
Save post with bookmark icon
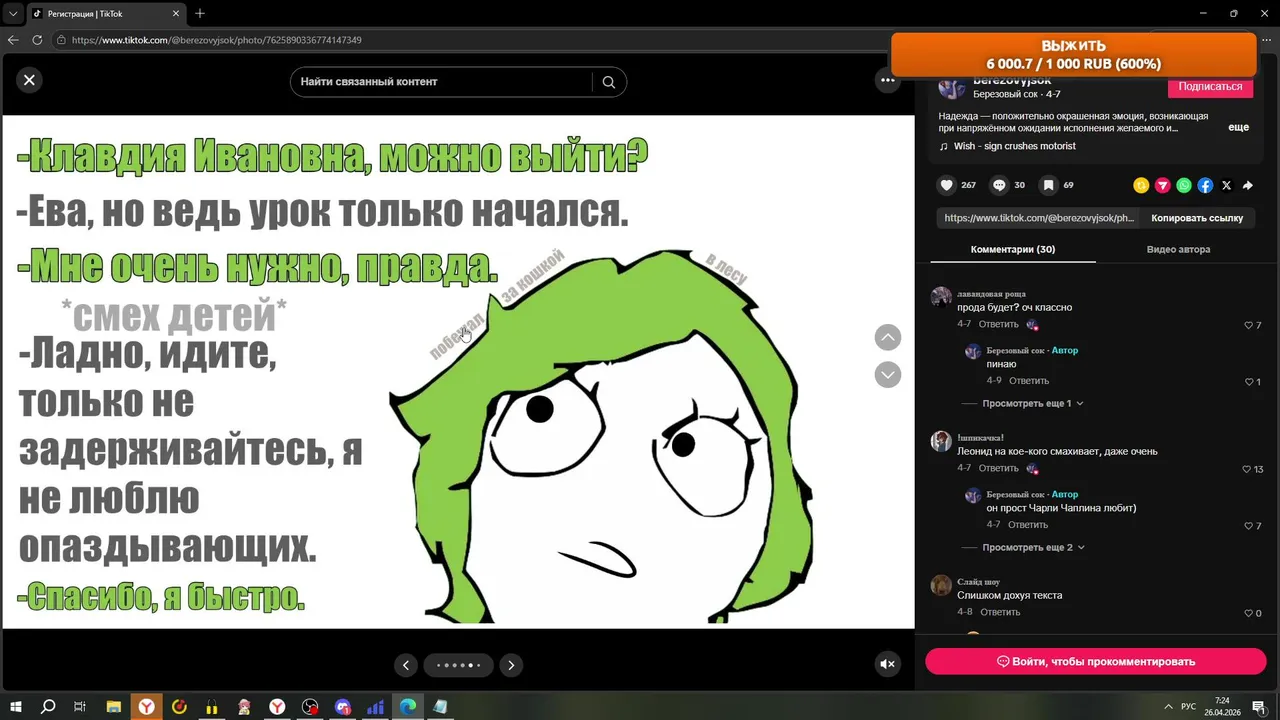point(1048,185)
